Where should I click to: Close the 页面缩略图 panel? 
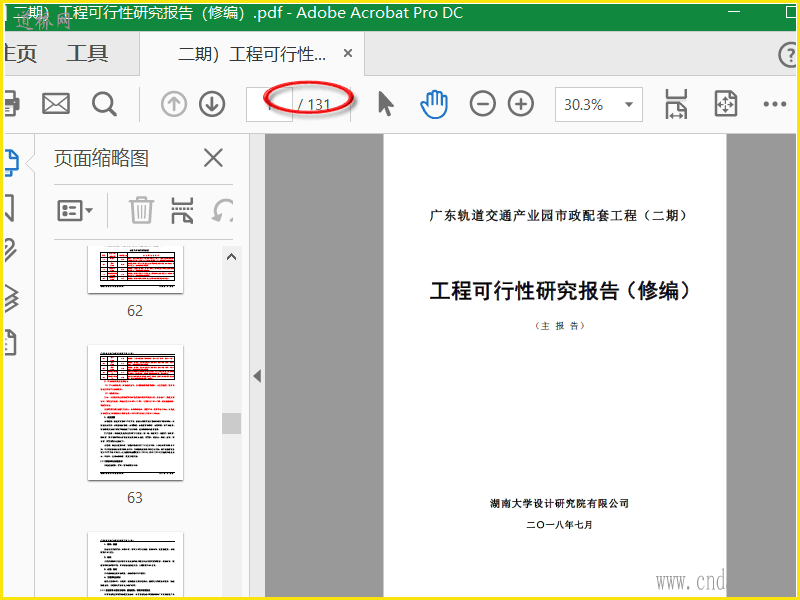tap(213, 158)
